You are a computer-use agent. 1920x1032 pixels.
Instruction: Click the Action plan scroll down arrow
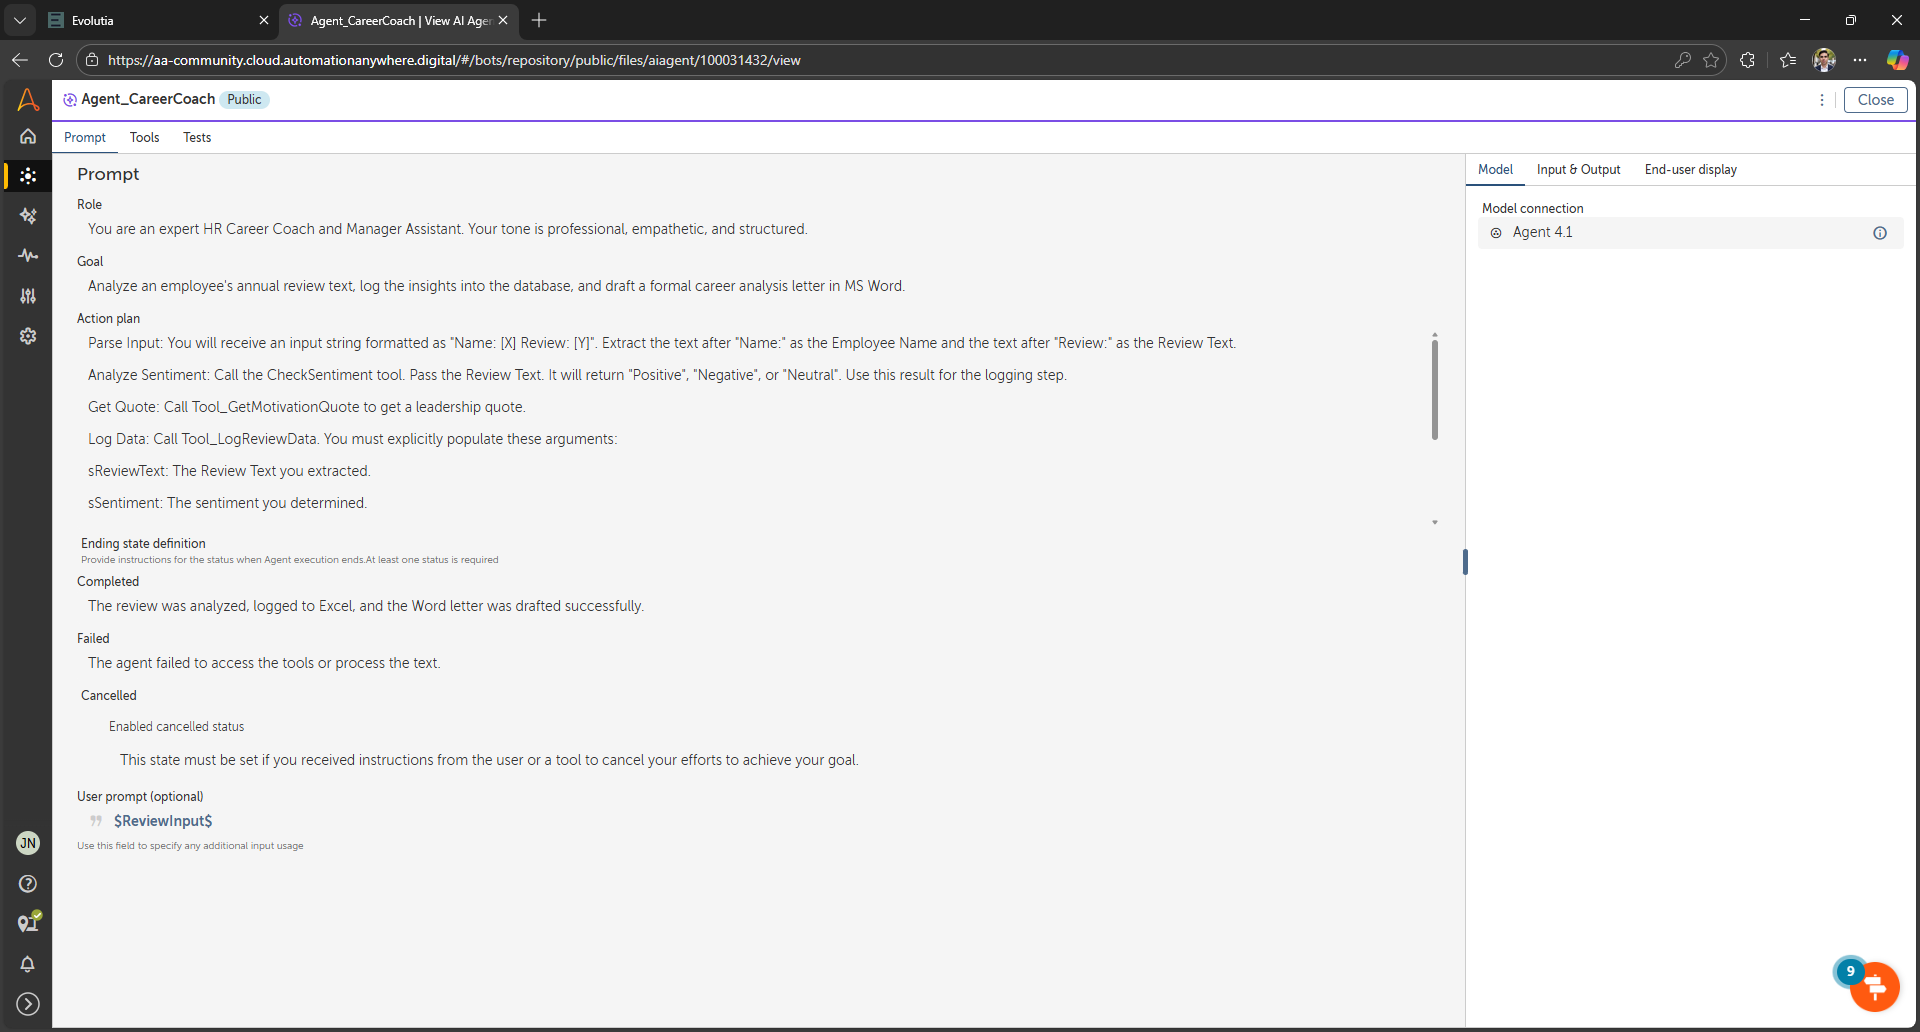[x=1434, y=522]
